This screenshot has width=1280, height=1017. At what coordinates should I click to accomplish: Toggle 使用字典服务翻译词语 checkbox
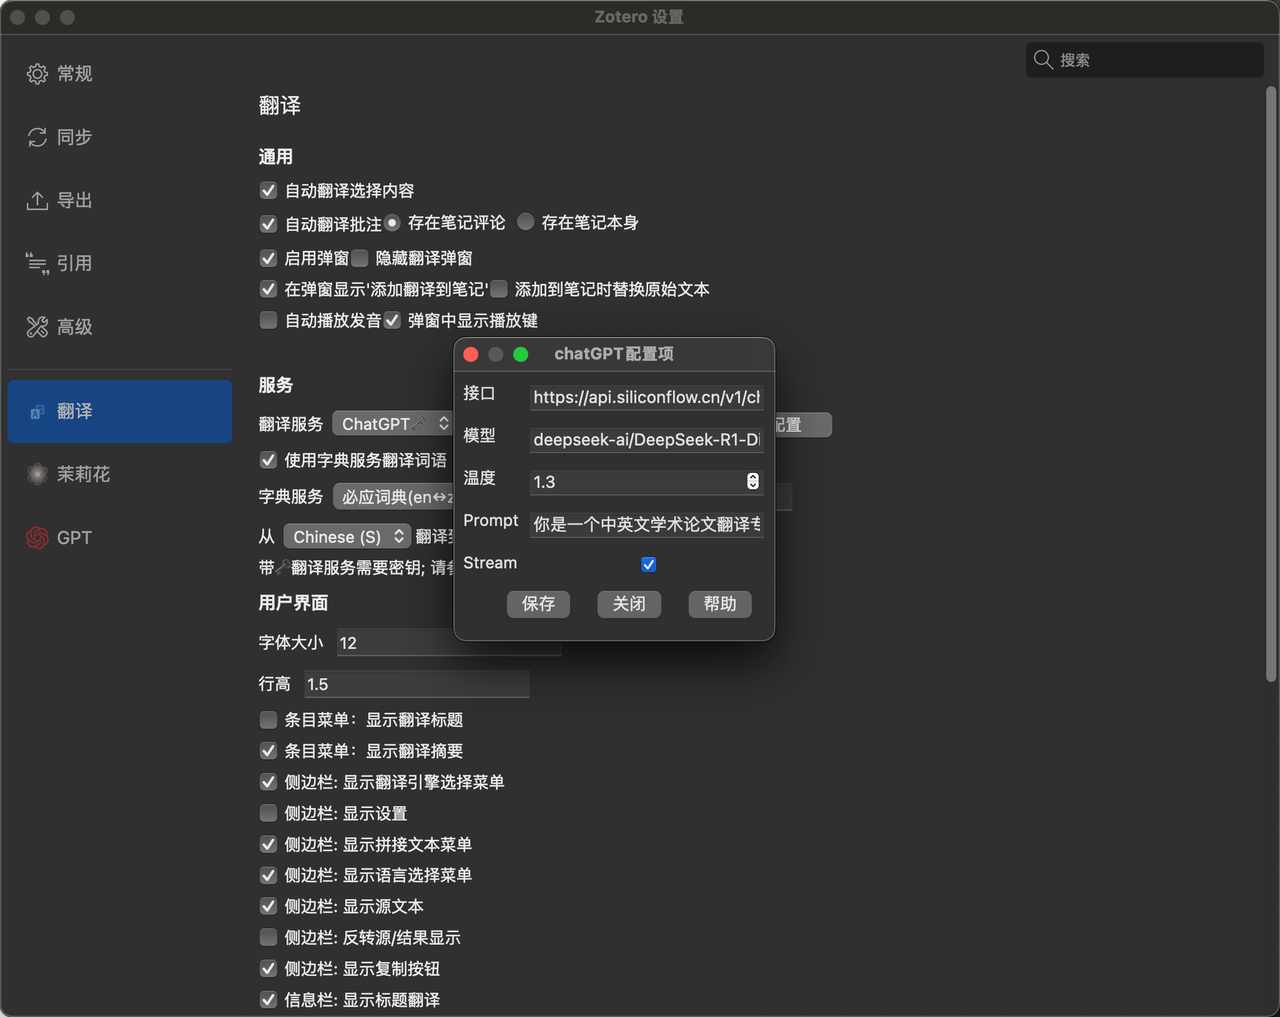tap(268, 460)
